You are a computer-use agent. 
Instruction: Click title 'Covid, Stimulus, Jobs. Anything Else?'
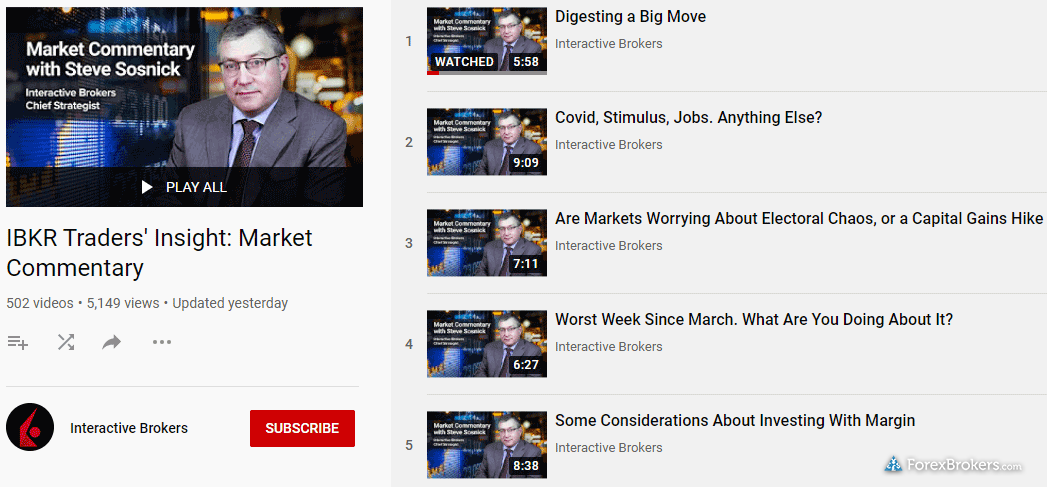(x=688, y=118)
